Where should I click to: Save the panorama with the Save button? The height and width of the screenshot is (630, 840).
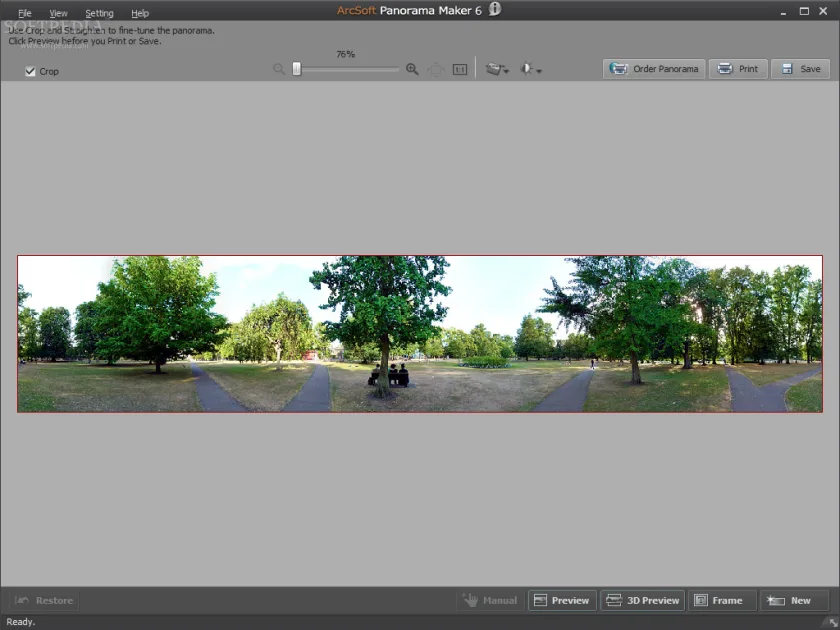tap(800, 69)
